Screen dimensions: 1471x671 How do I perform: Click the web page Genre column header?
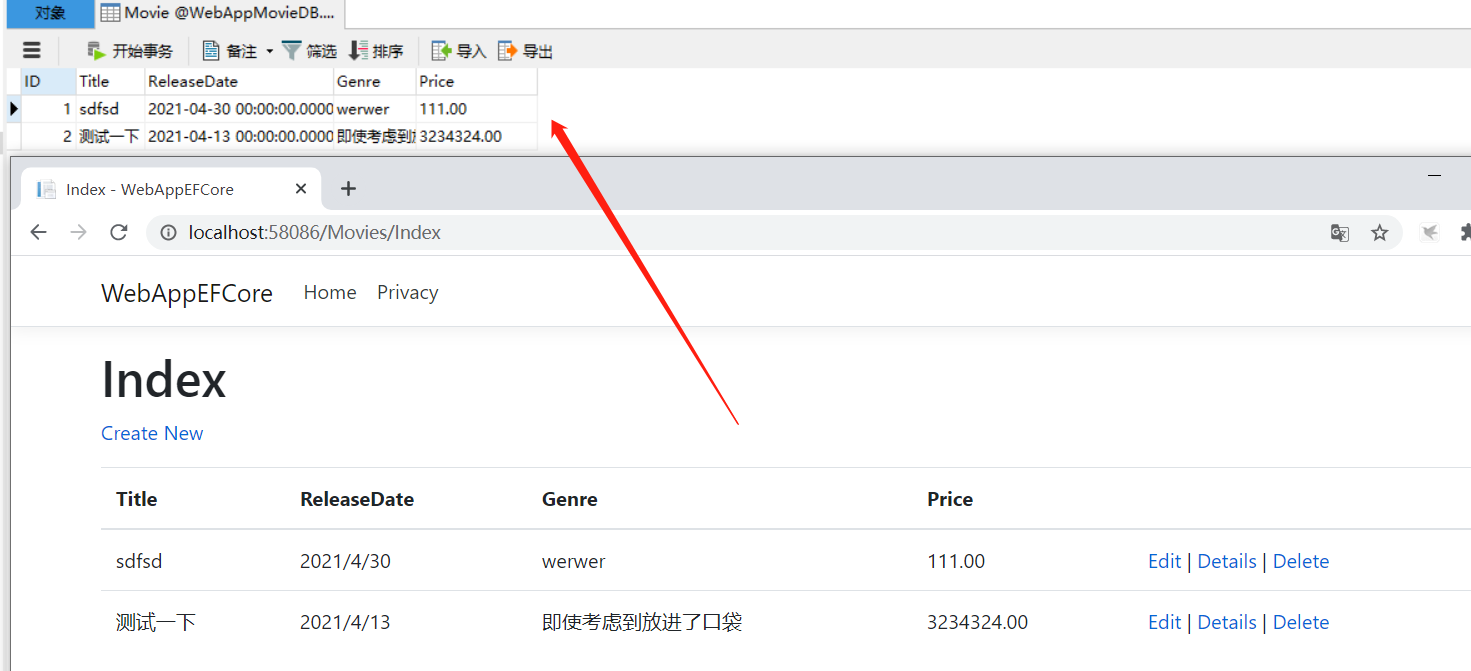(x=570, y=499)
